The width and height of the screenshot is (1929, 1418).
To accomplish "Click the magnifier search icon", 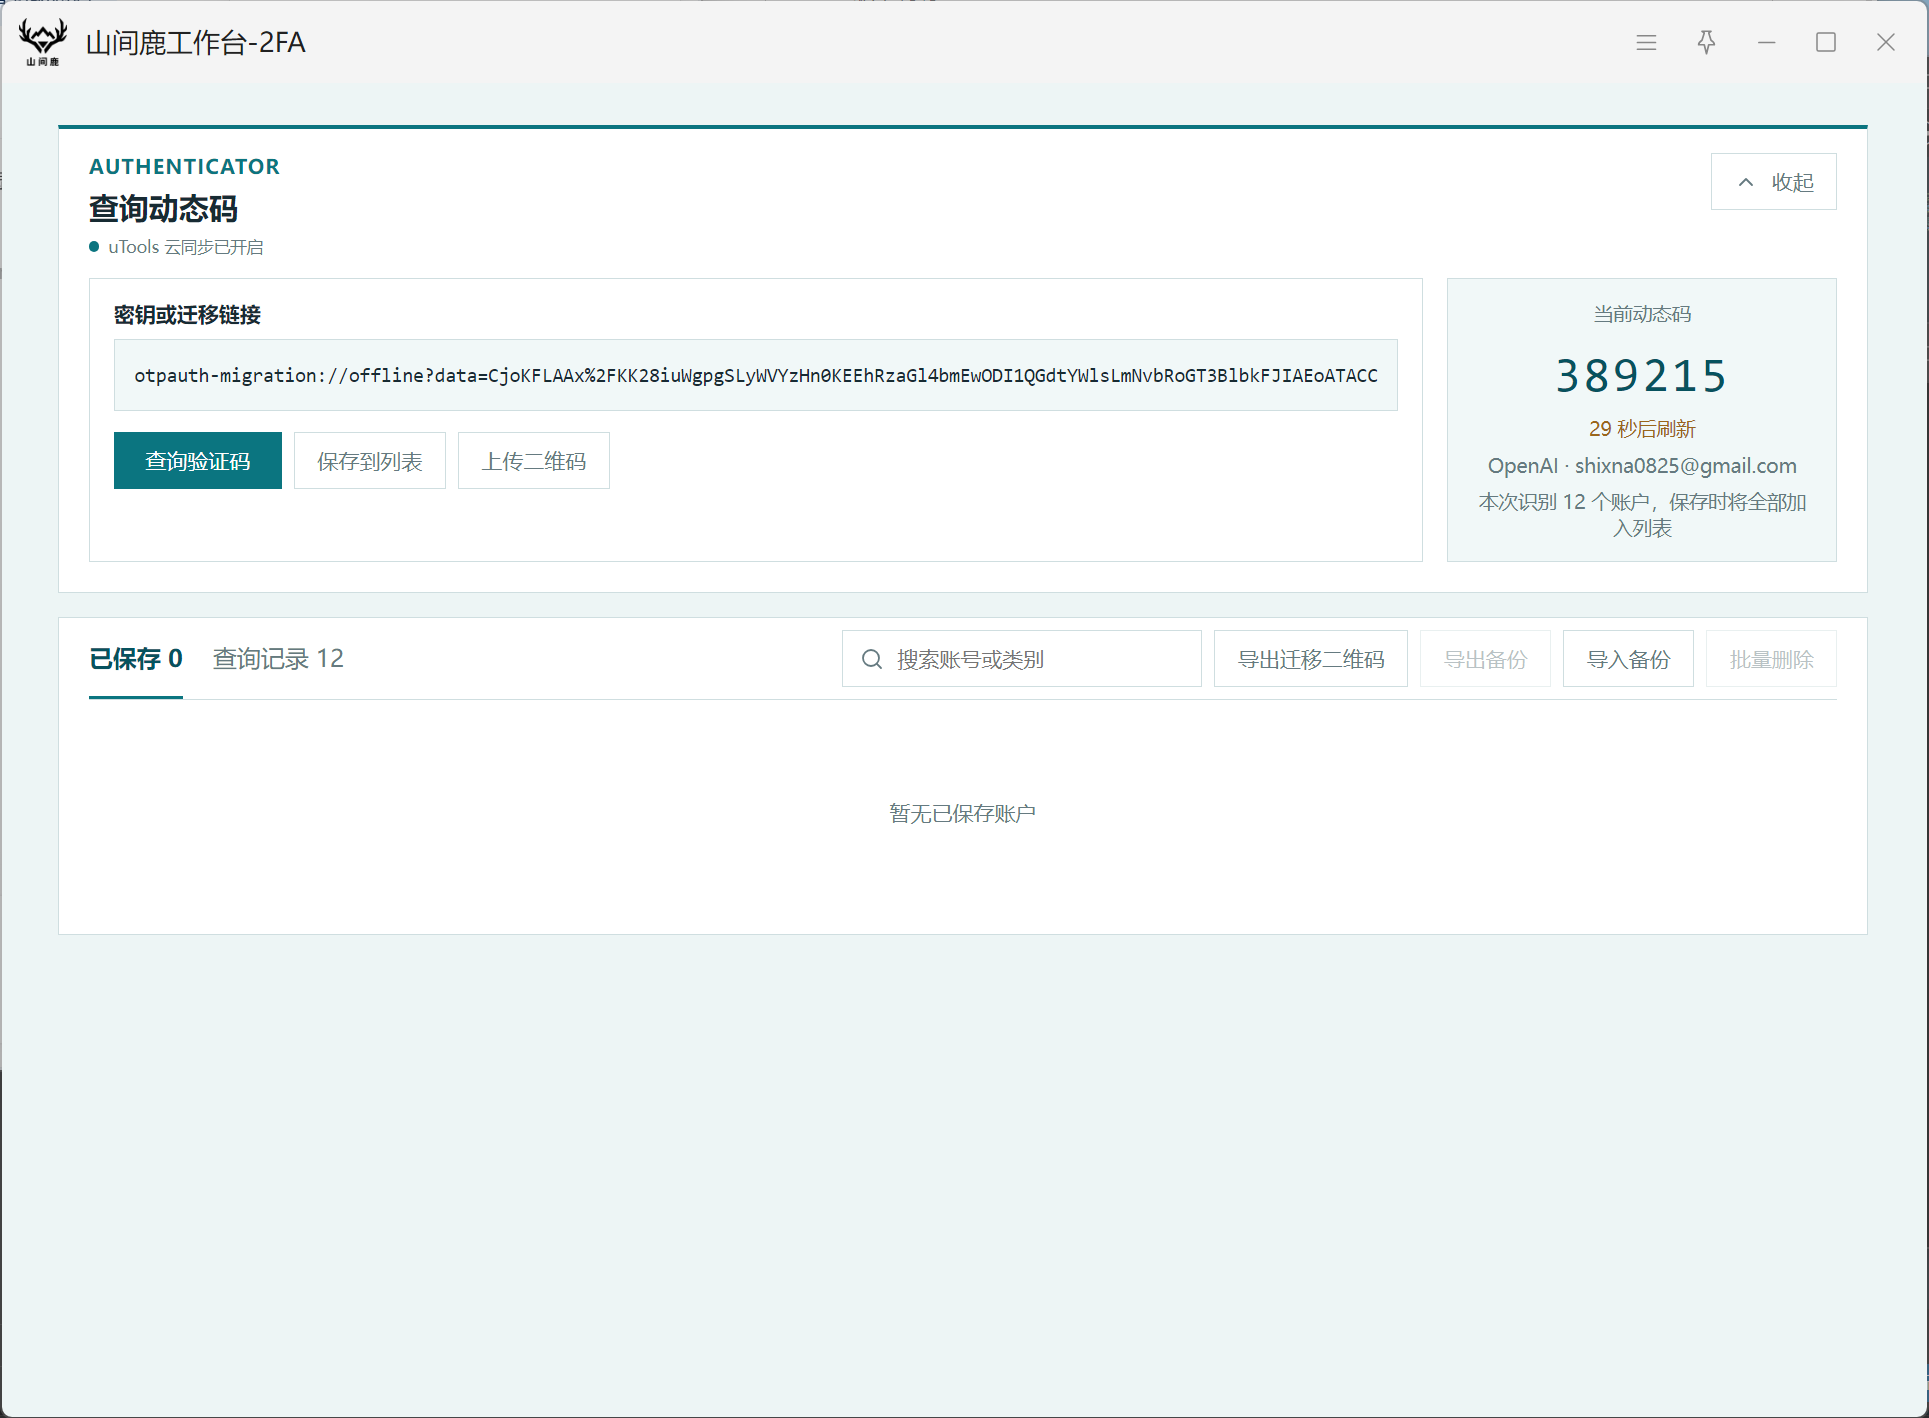I will (x=872, y=659).
